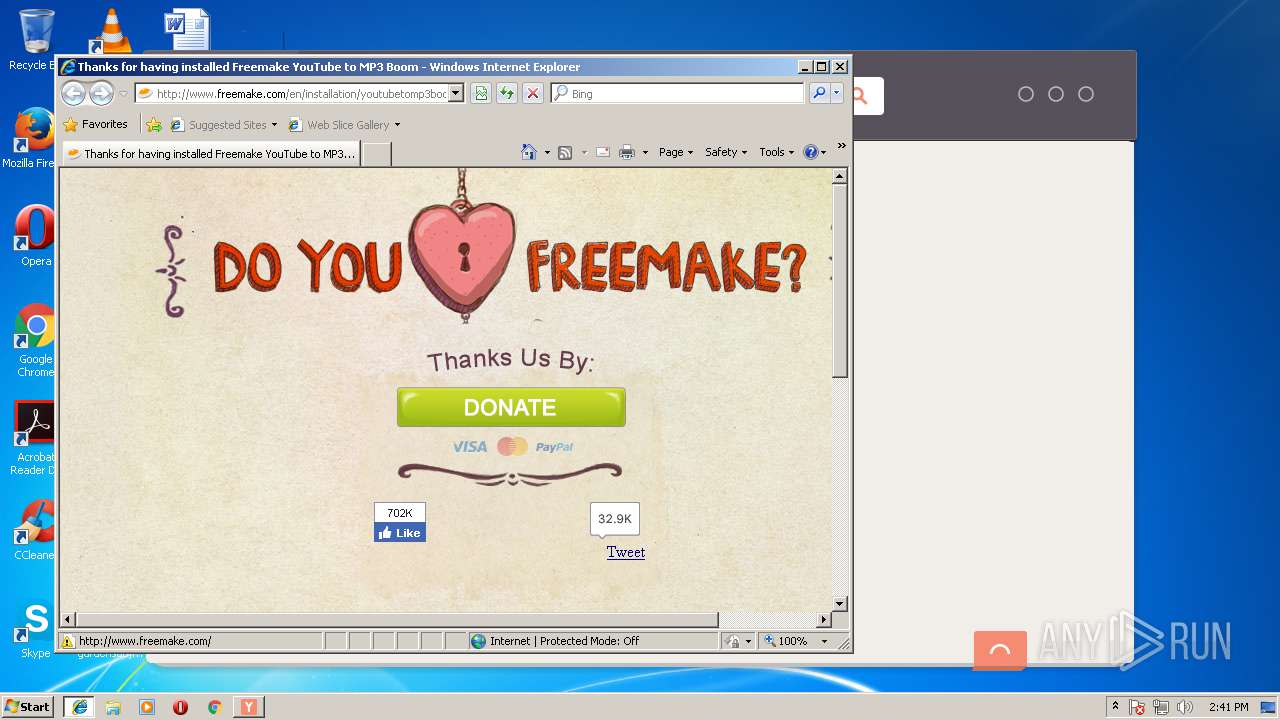Open a new blank tab
Viewport: 1280px width, 720px height.
(375, 154)
